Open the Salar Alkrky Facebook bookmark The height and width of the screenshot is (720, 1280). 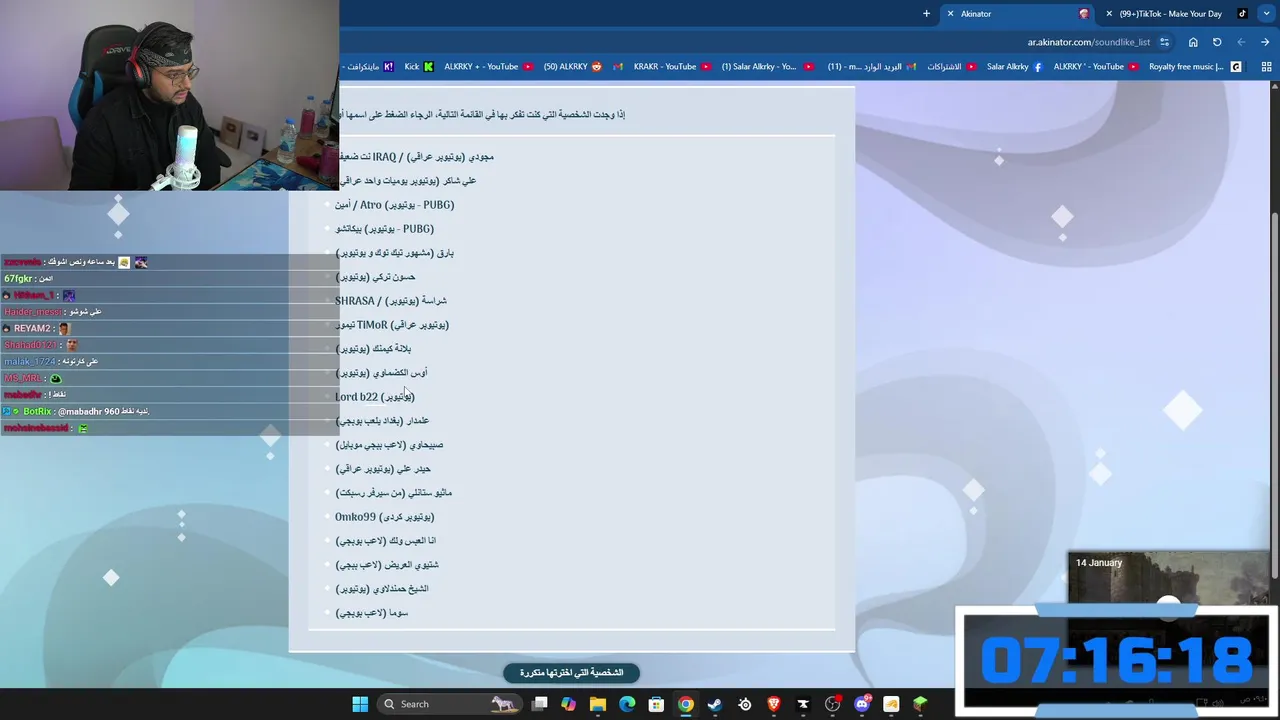tap(1014, 67)
